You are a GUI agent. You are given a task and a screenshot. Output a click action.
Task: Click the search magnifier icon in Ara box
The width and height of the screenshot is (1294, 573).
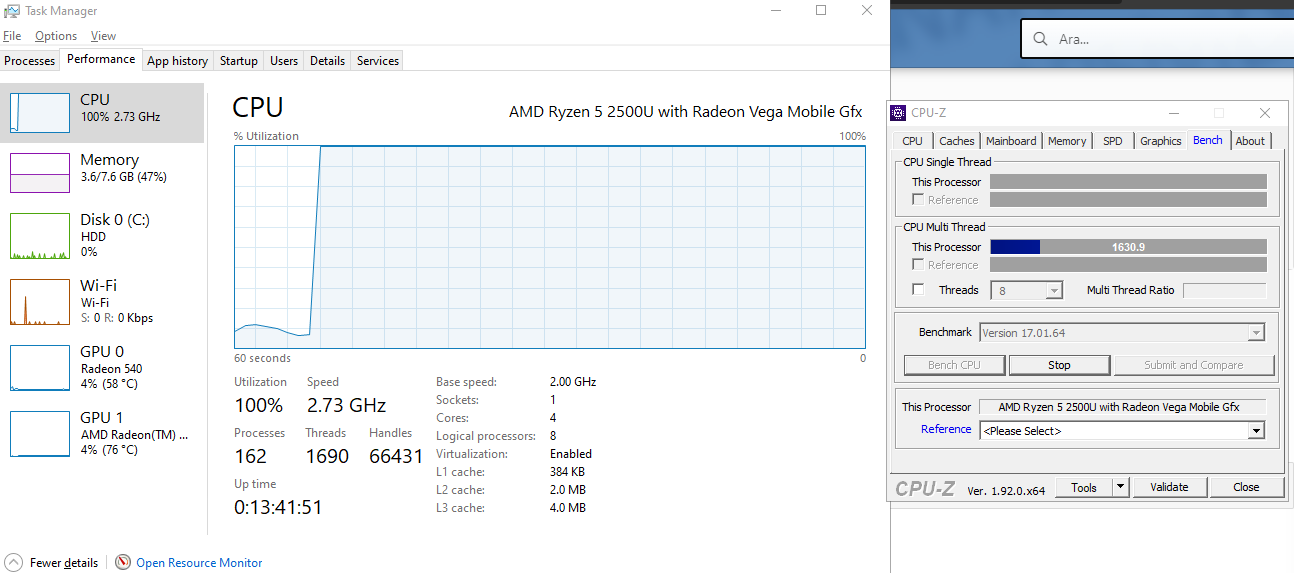point(1040,39)
